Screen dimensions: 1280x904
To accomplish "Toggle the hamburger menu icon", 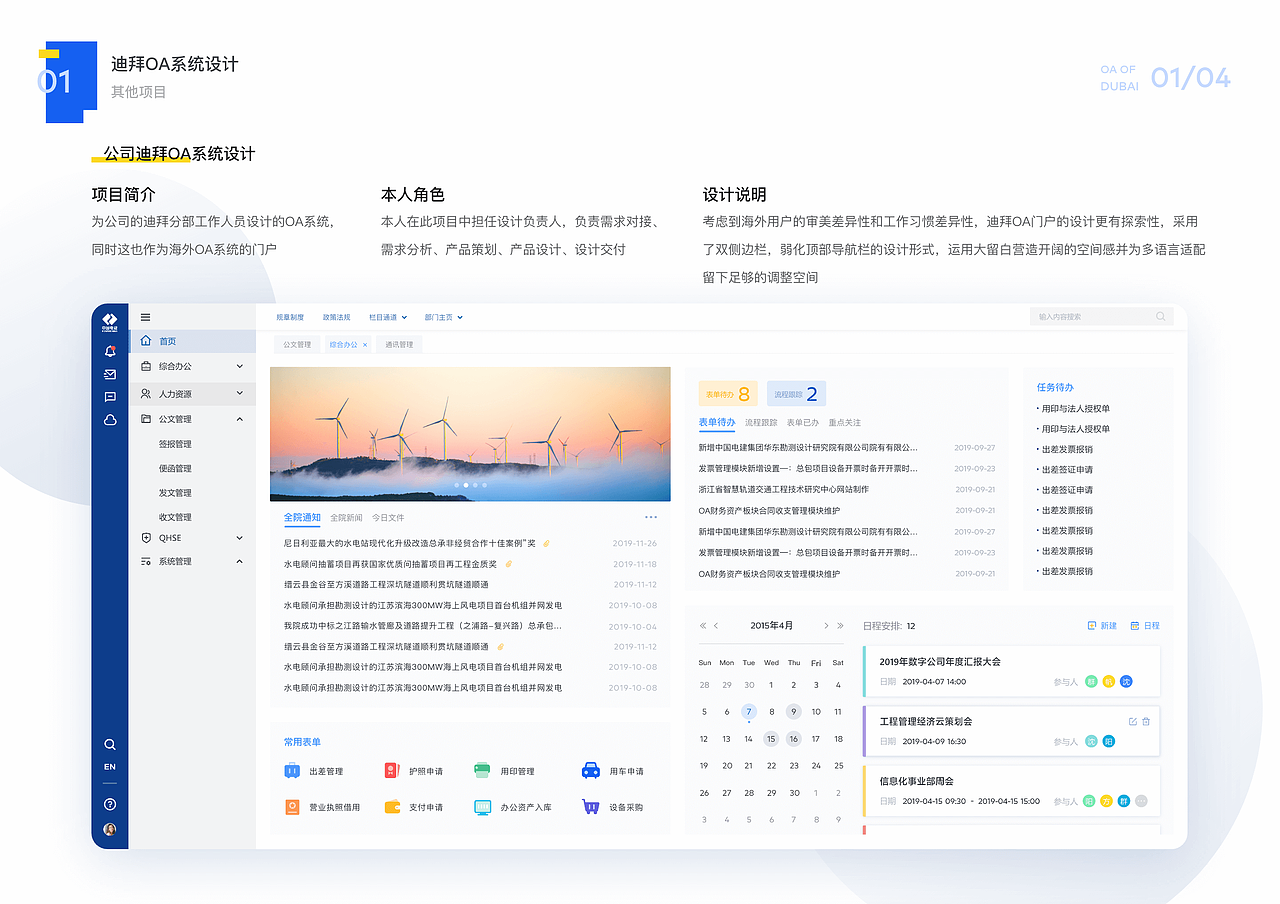I will coord(145,316).
